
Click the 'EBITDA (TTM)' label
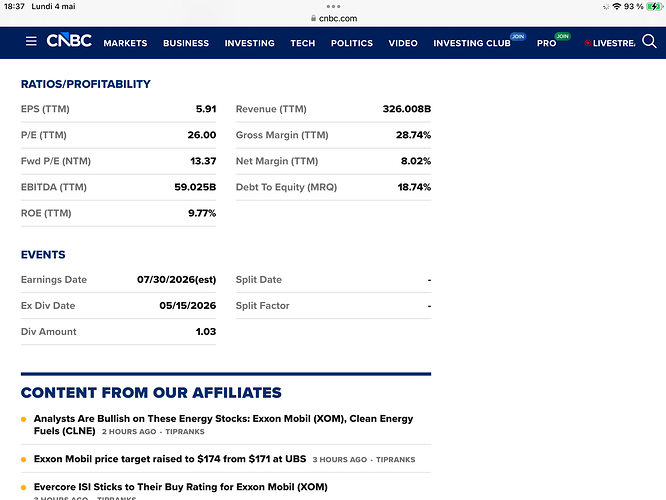click(x=54, y=187)
